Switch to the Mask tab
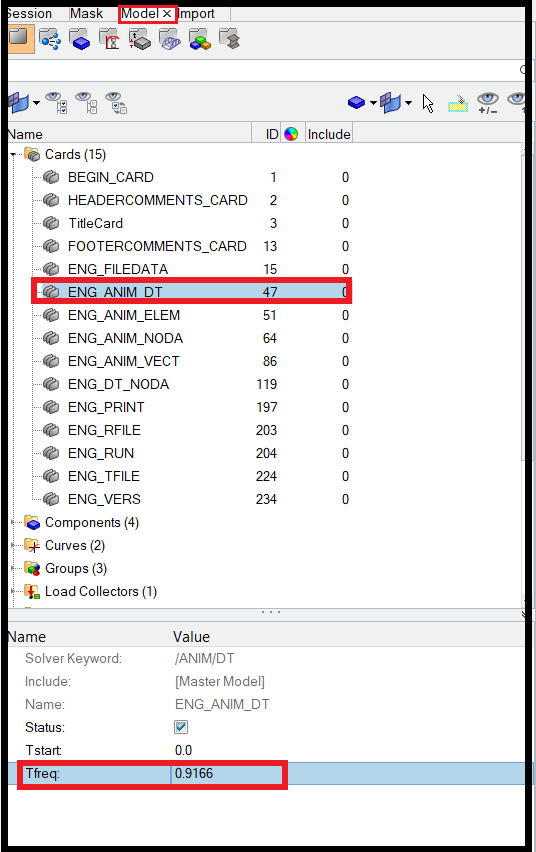The width and height of the screenshot is (536, 852). point(86,14)
